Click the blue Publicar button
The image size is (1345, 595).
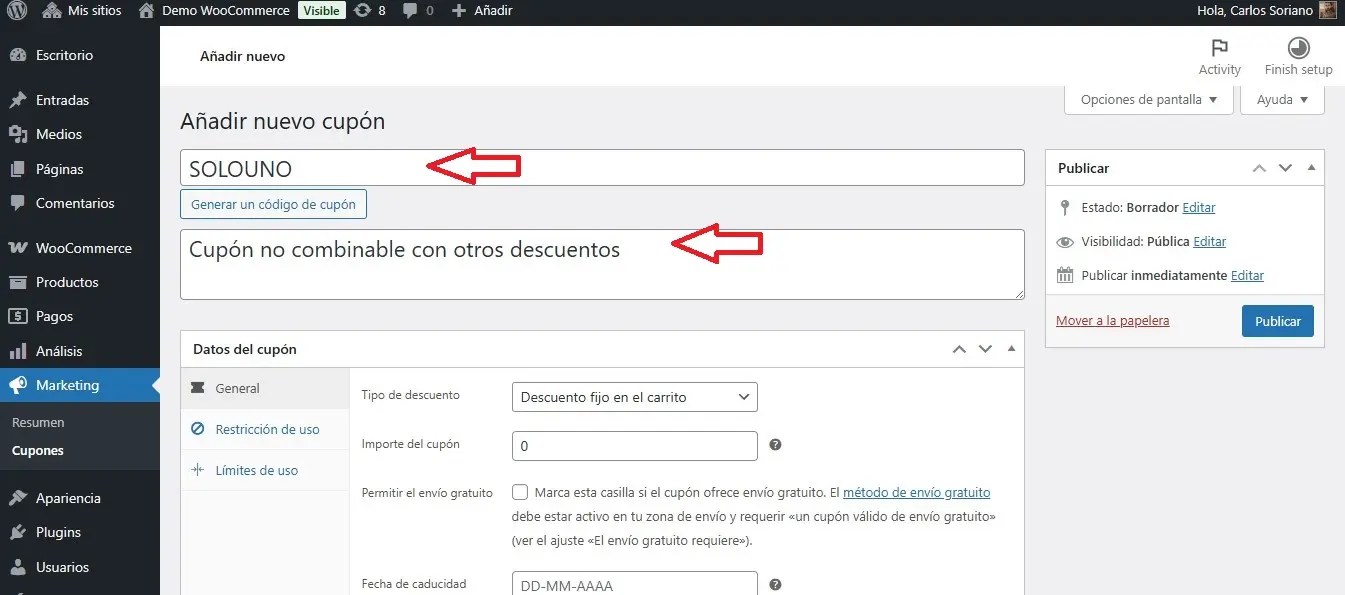(1277, 321)
